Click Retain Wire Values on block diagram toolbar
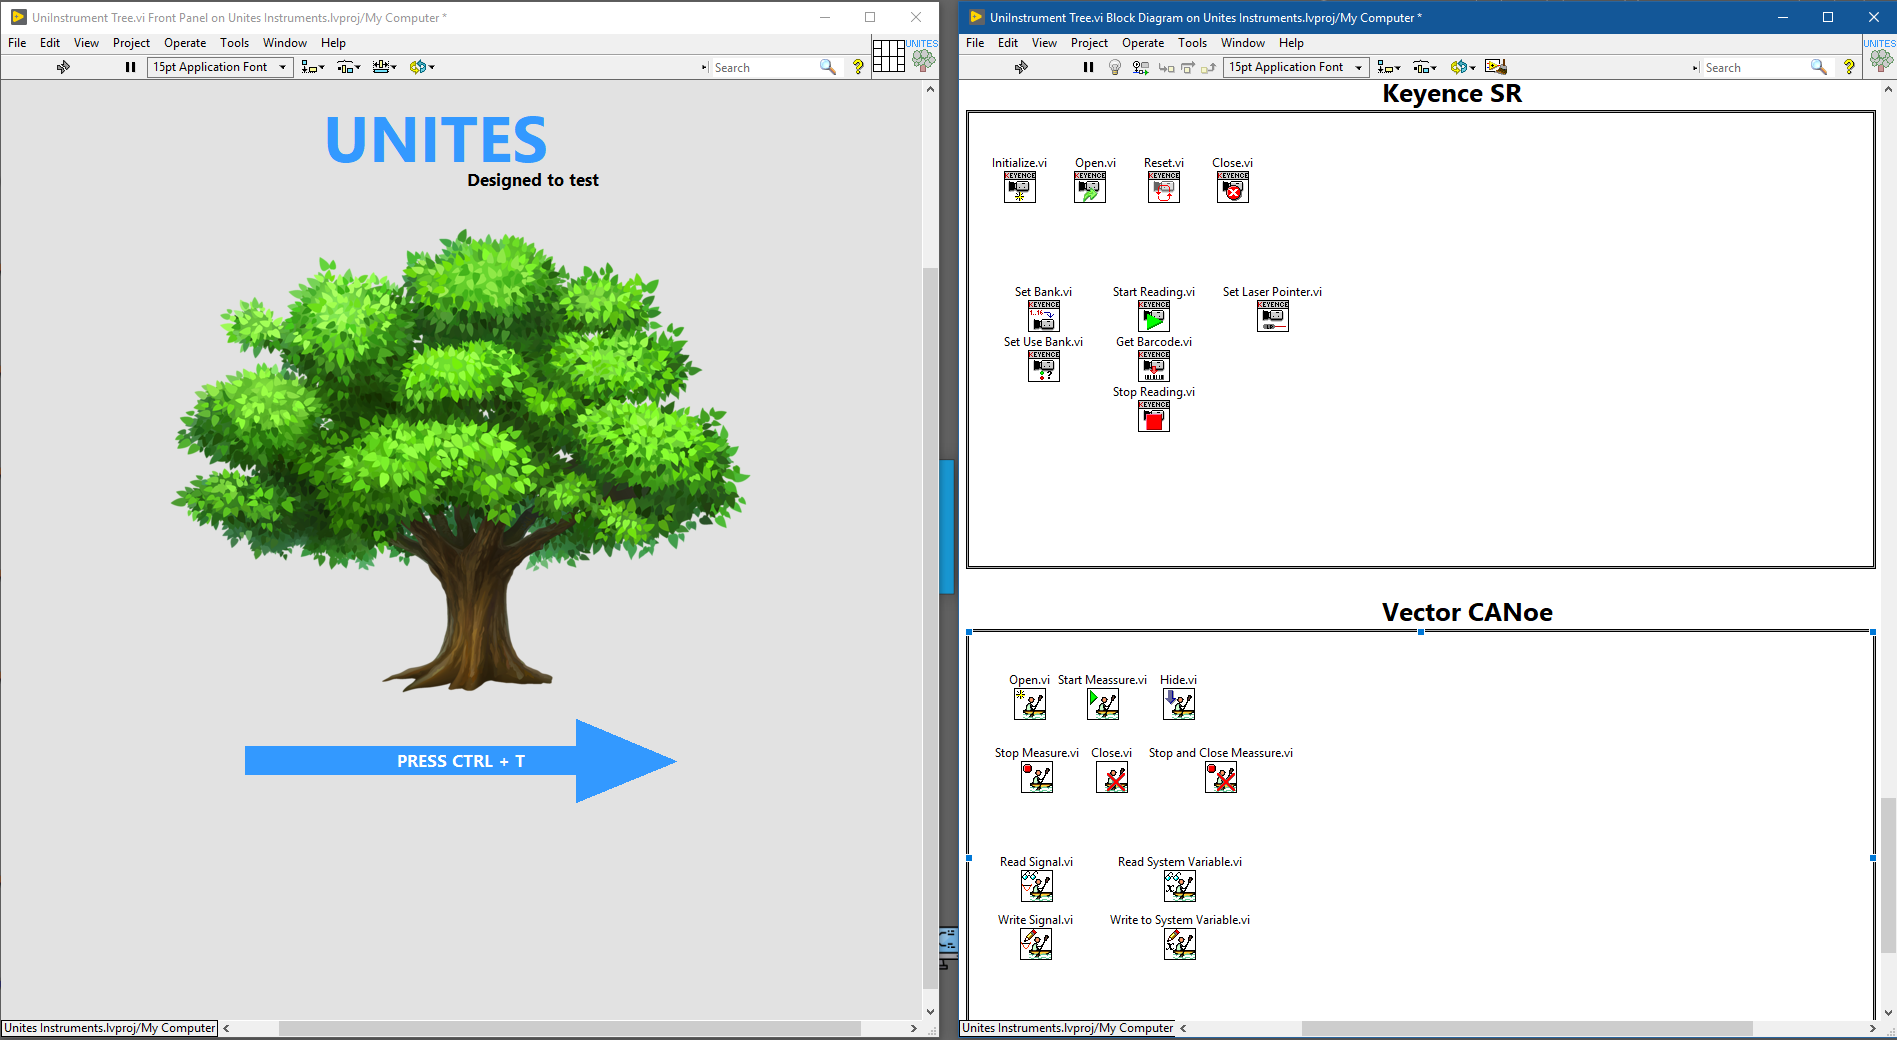 (x=1140, y=67)
